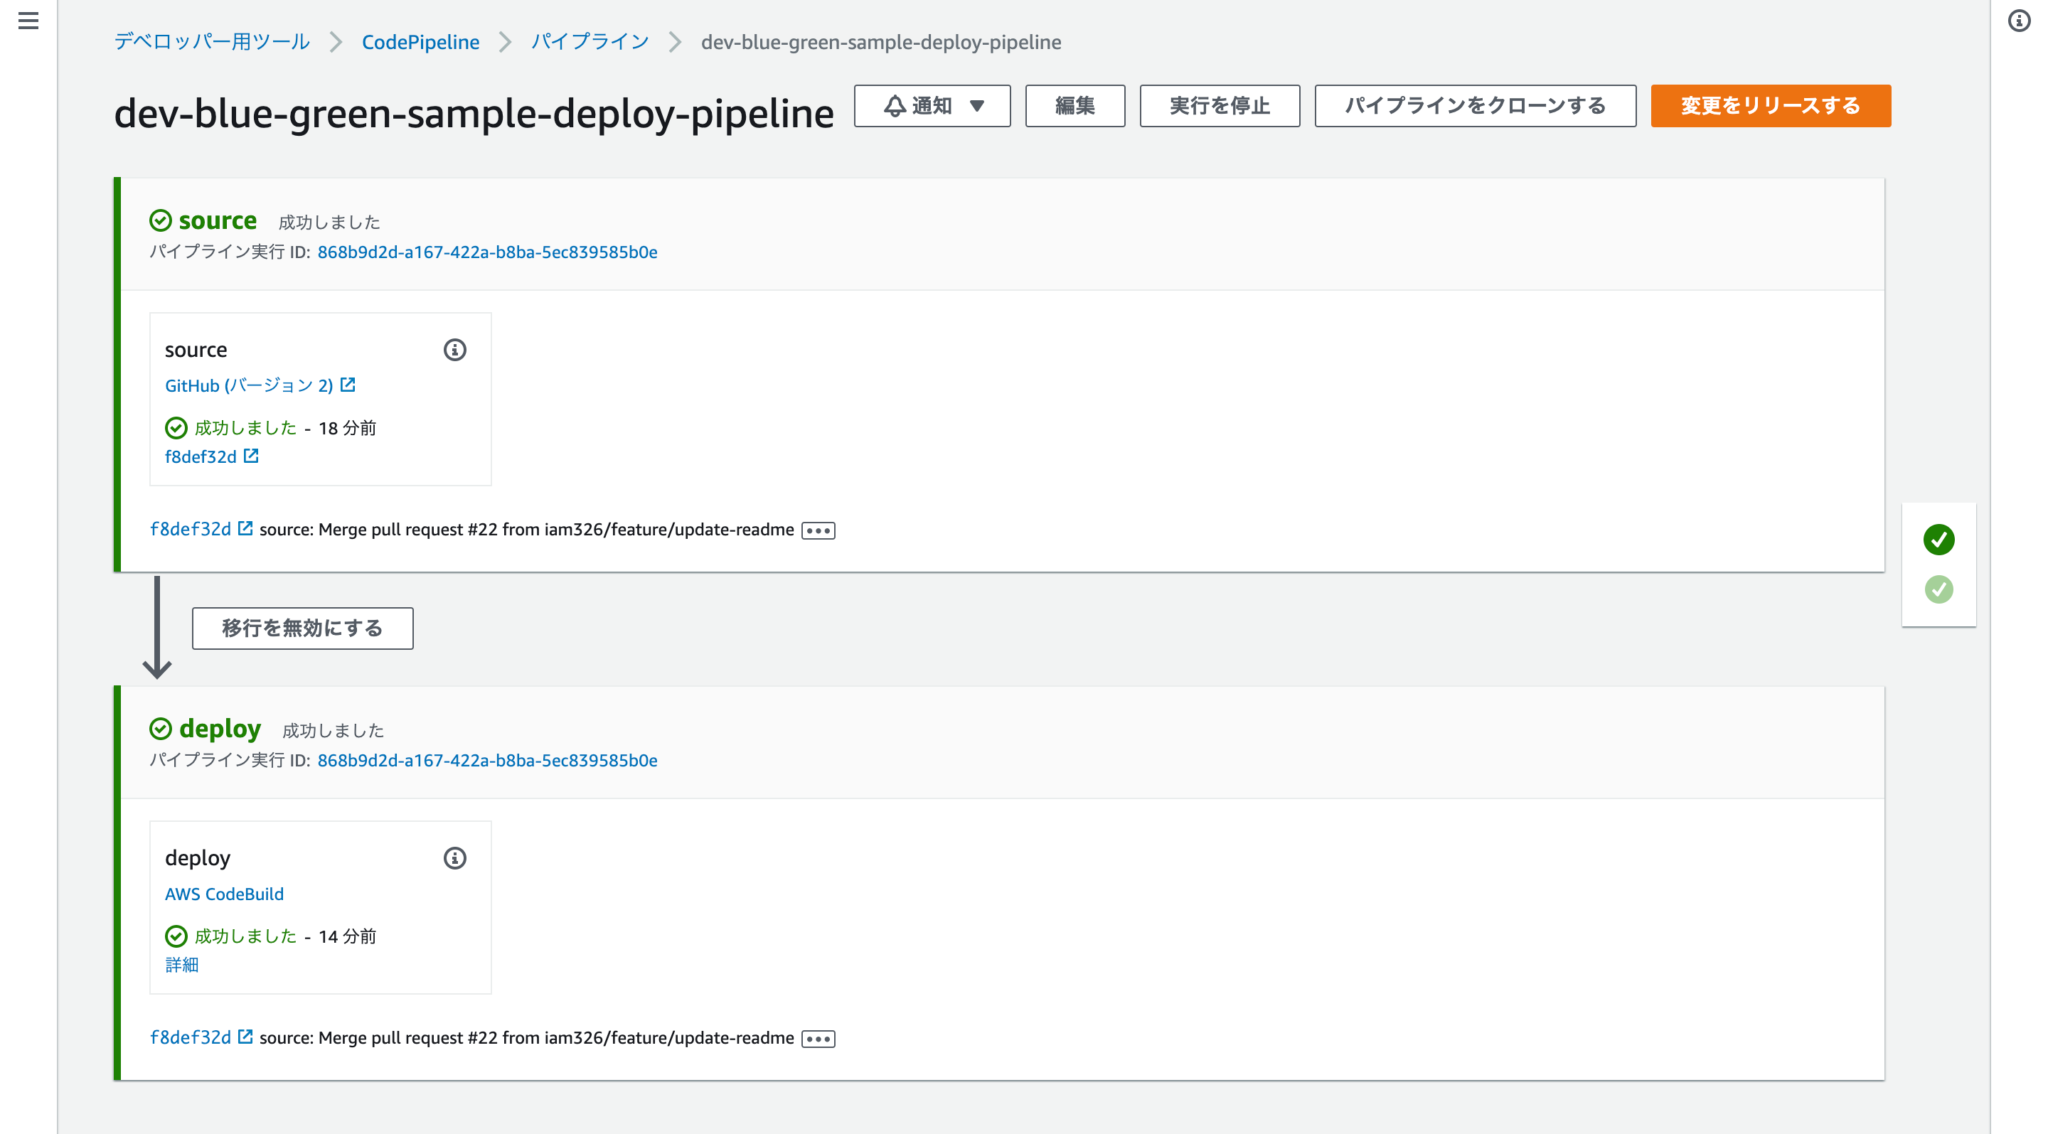Image resolution: width=2048 pixels, height=1134 pixels.
Task: Click the info icon in the source action card
Action: (x=455, y=350)
